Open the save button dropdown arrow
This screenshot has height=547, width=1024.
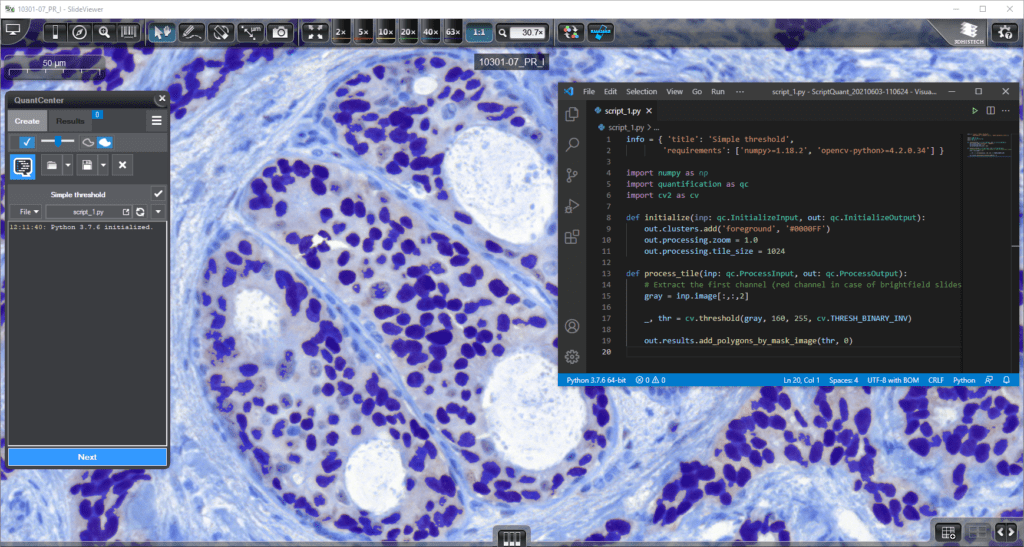[102, 165]
